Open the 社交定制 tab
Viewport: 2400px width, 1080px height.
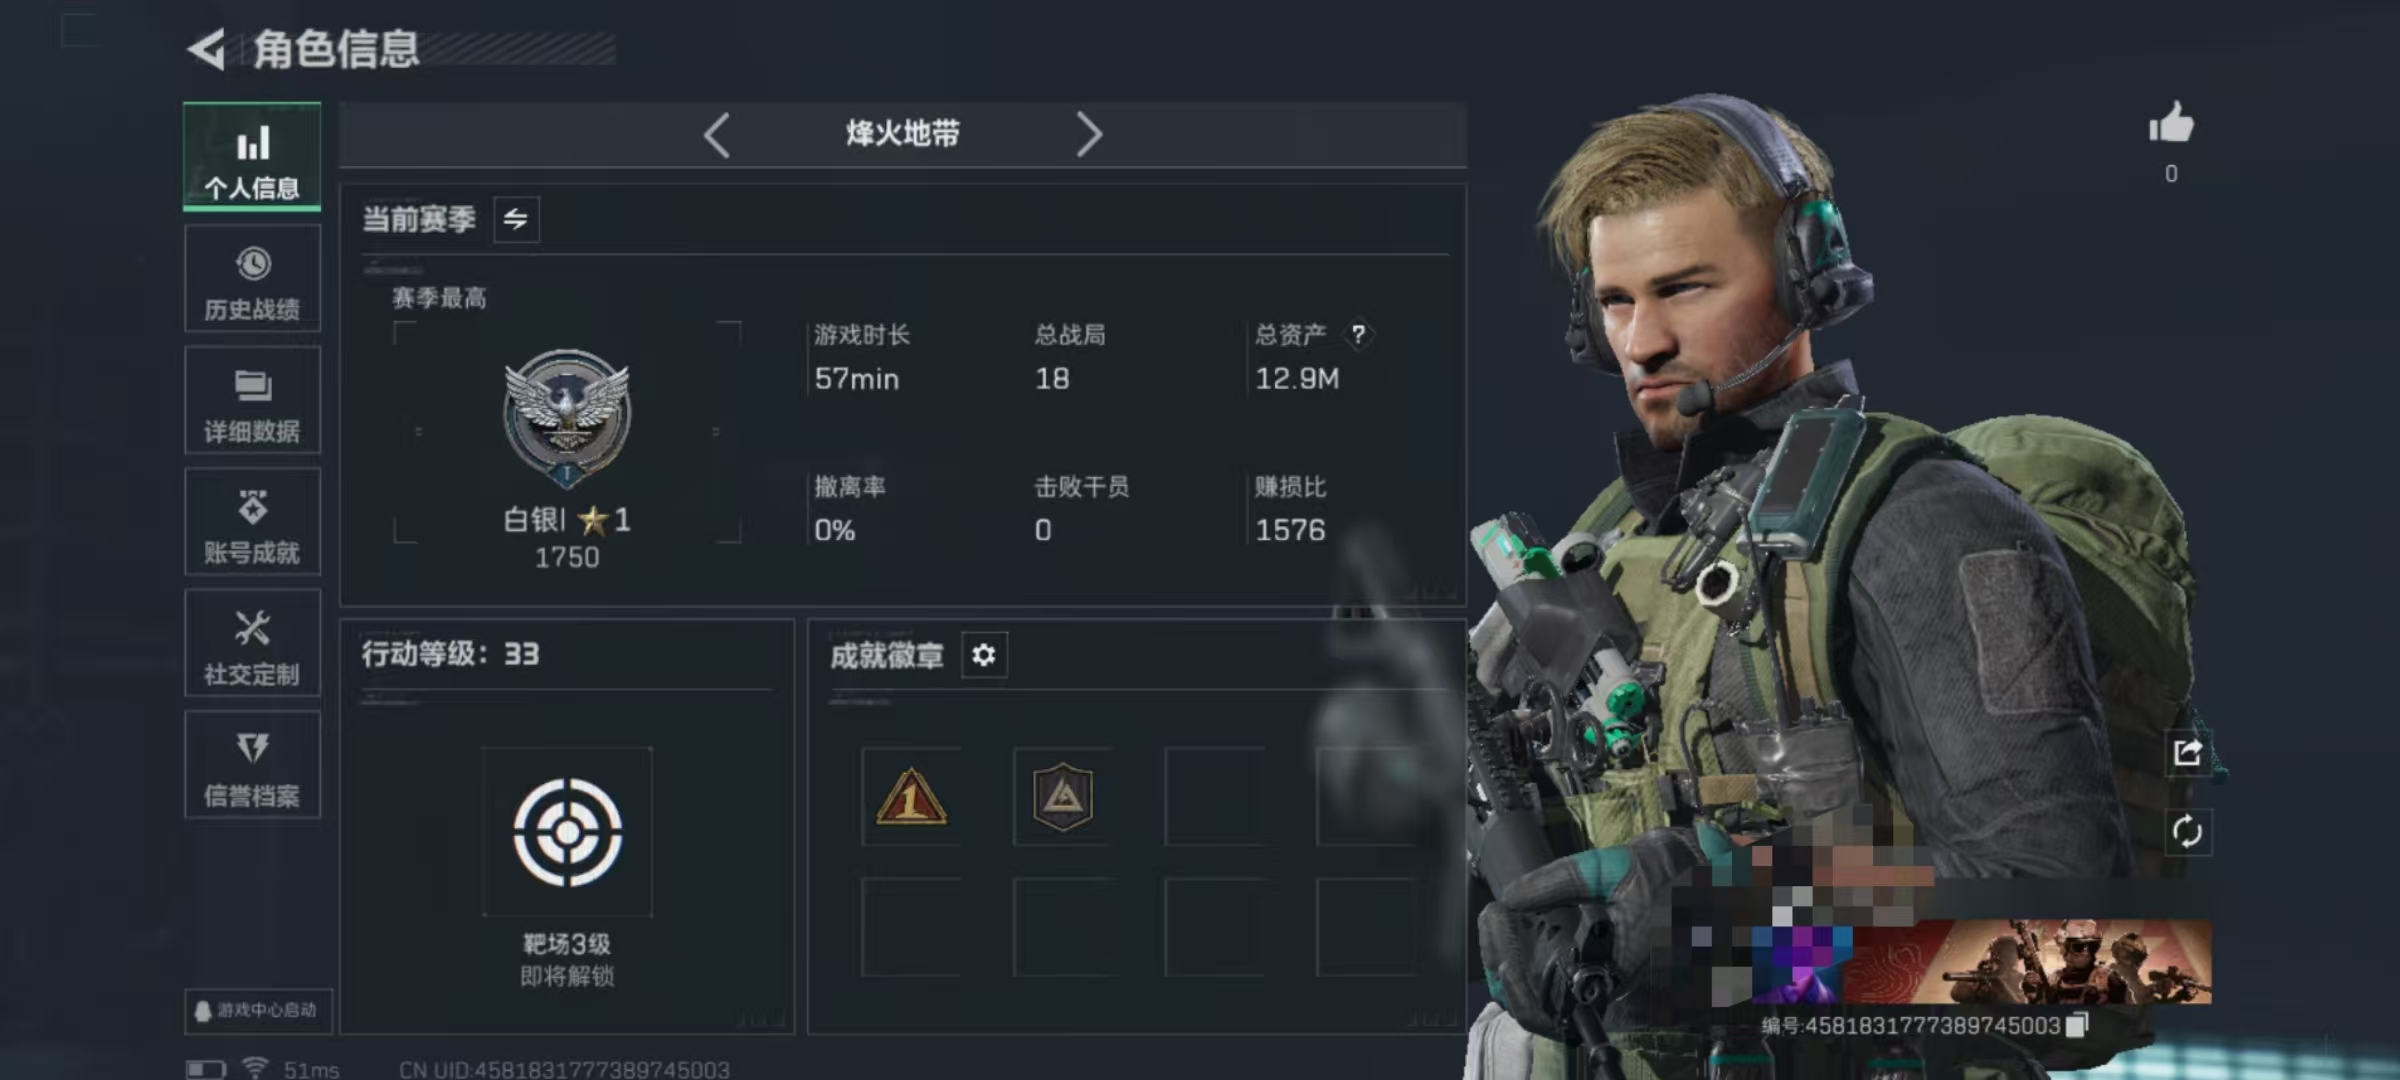252,644
